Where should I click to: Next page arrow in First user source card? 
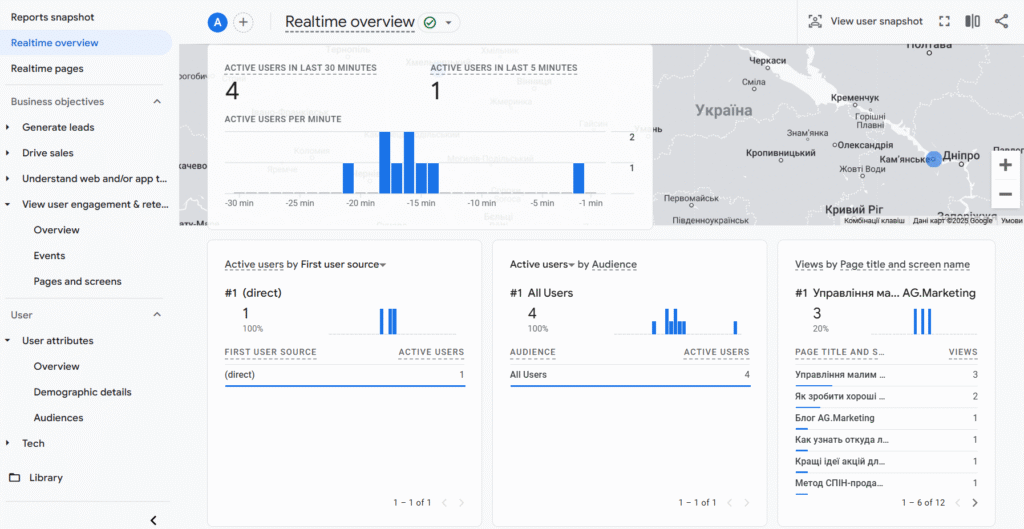pyautogui.click(x=462, y=503)
